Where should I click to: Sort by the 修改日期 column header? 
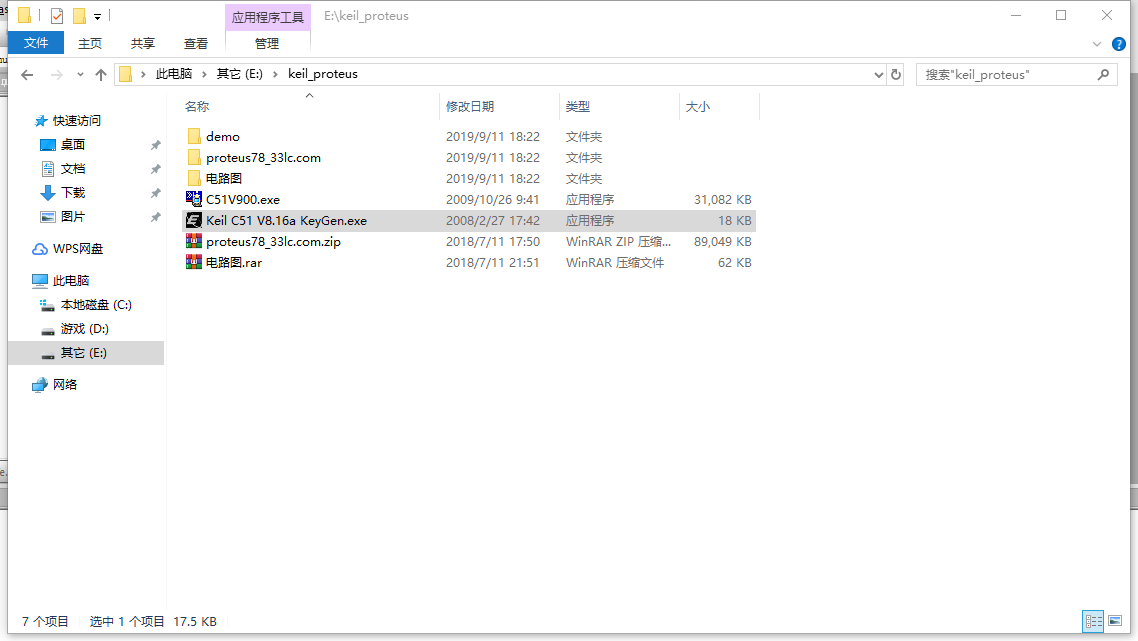click(470, 107)
